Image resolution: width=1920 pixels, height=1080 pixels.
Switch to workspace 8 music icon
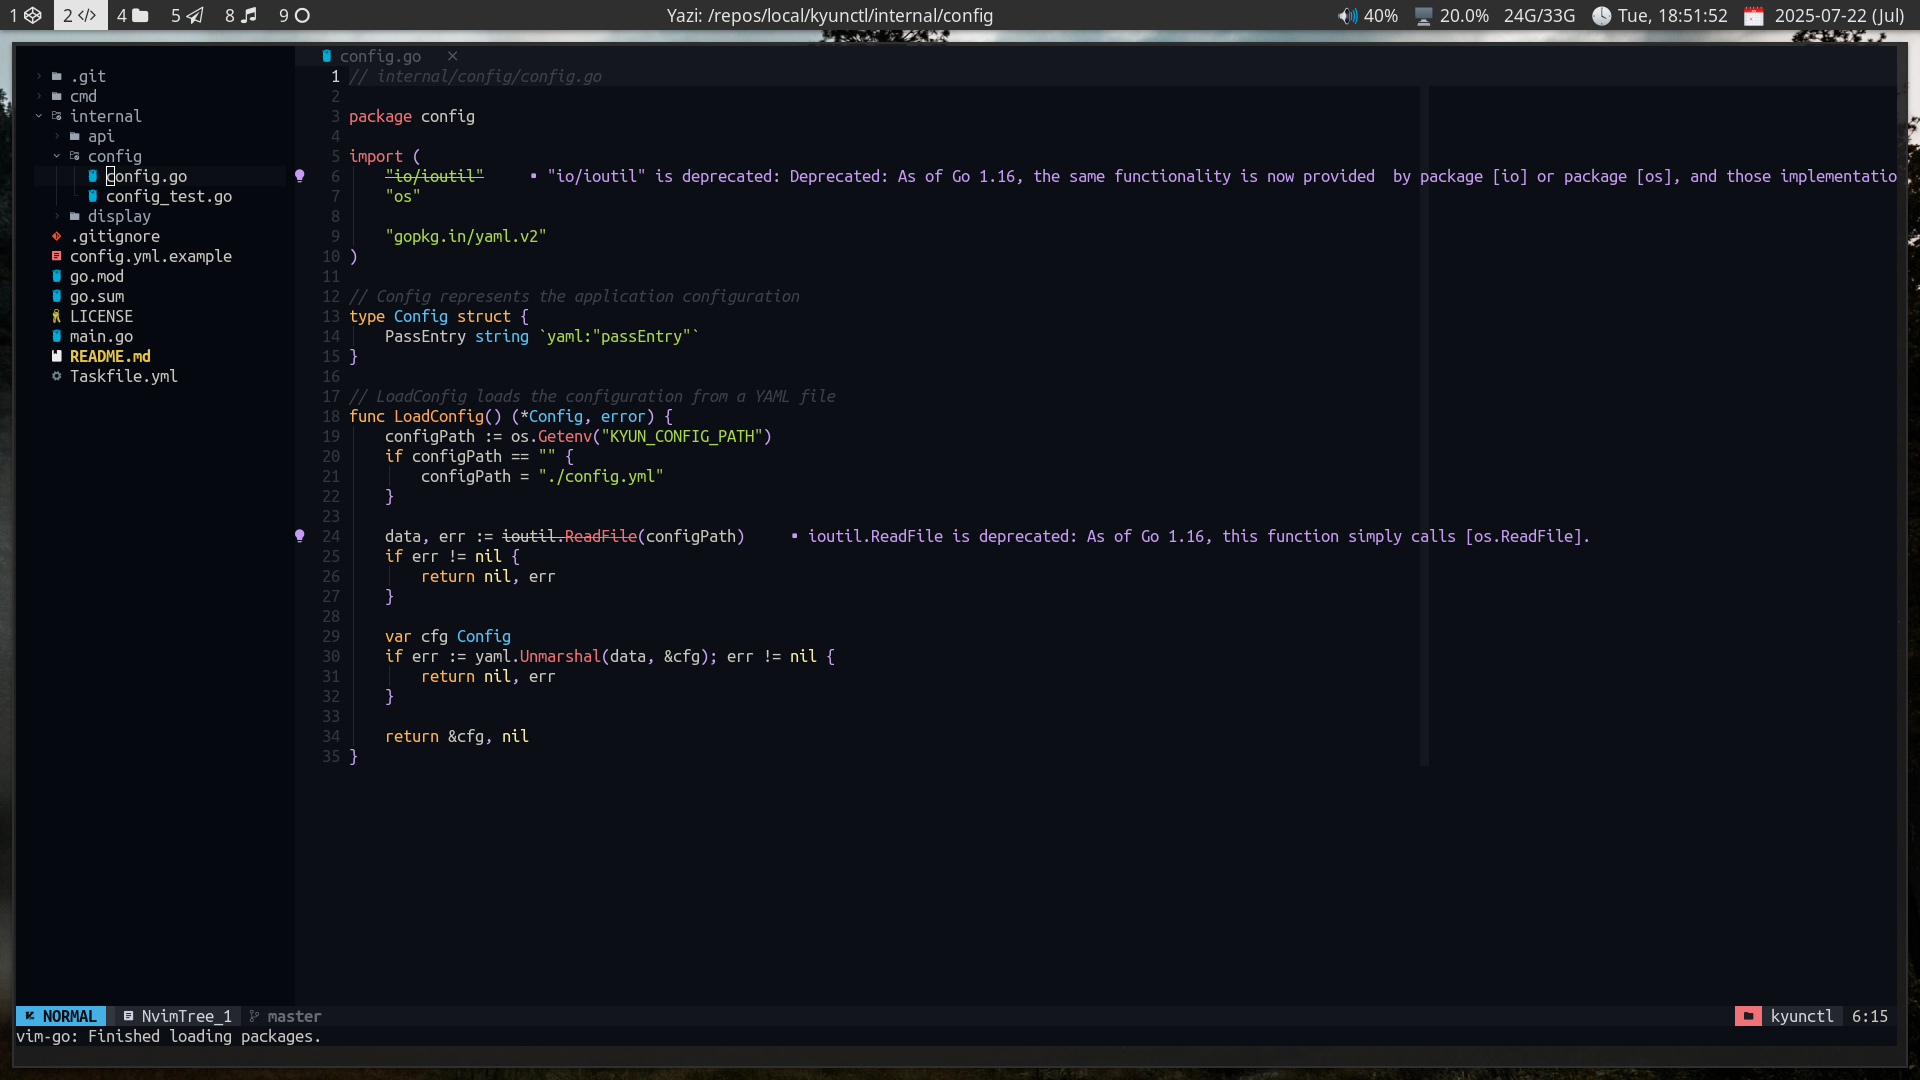240,16
